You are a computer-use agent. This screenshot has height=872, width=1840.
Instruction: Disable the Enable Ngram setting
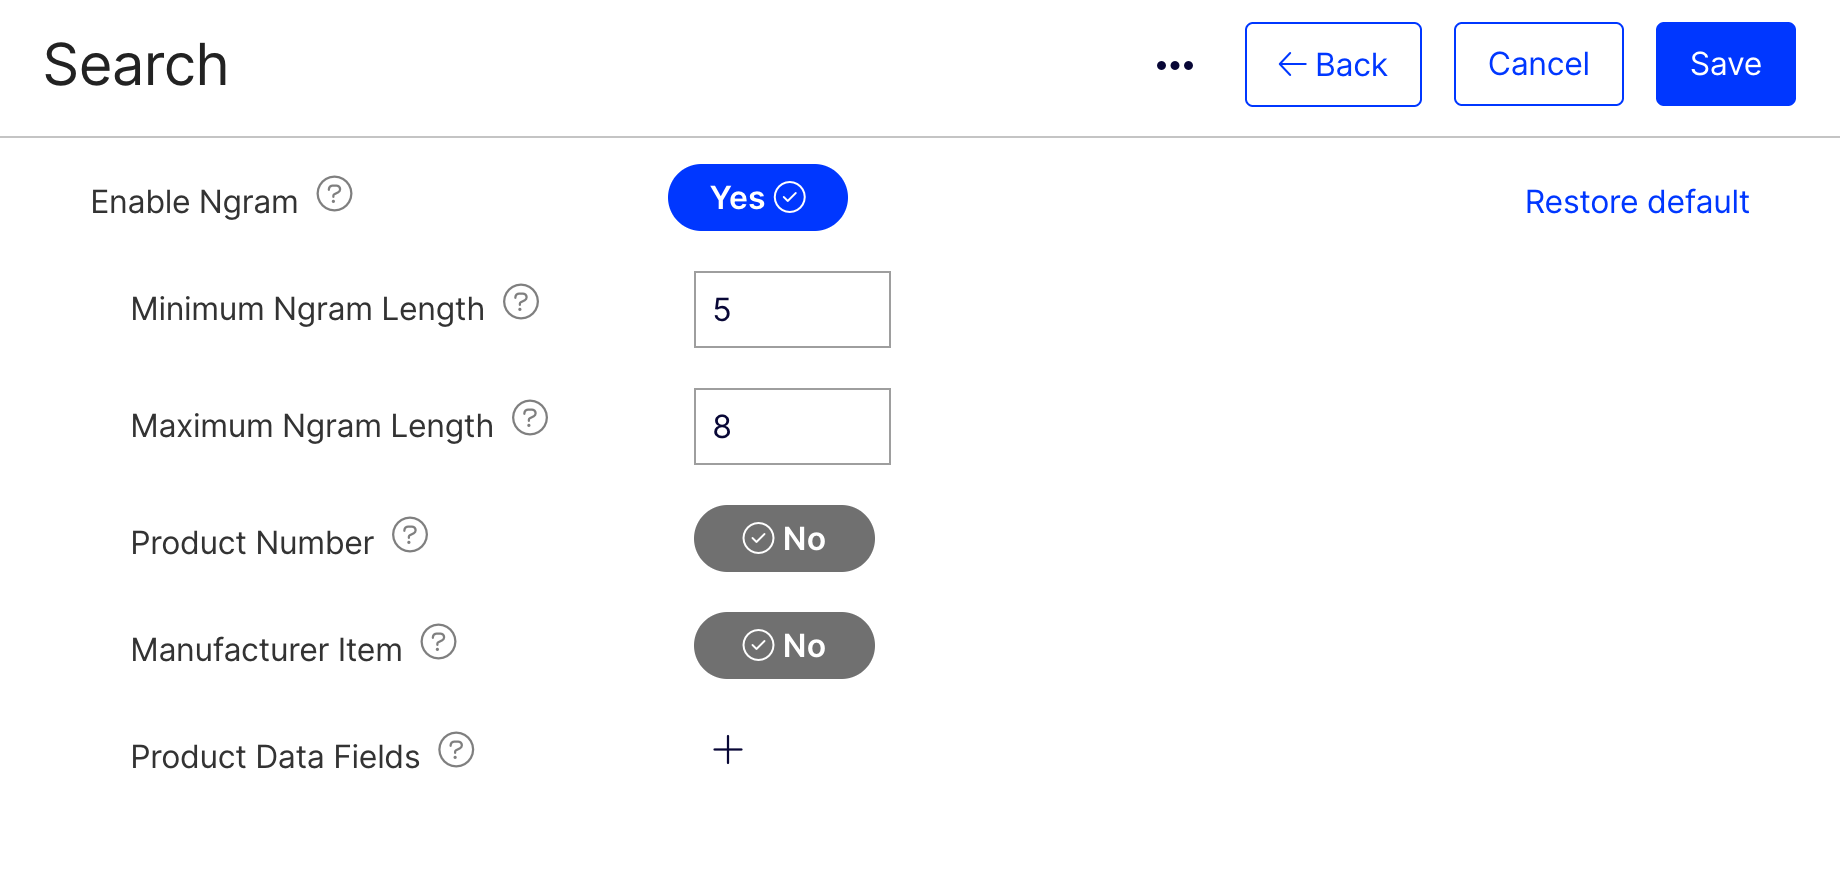pos(757,197)
